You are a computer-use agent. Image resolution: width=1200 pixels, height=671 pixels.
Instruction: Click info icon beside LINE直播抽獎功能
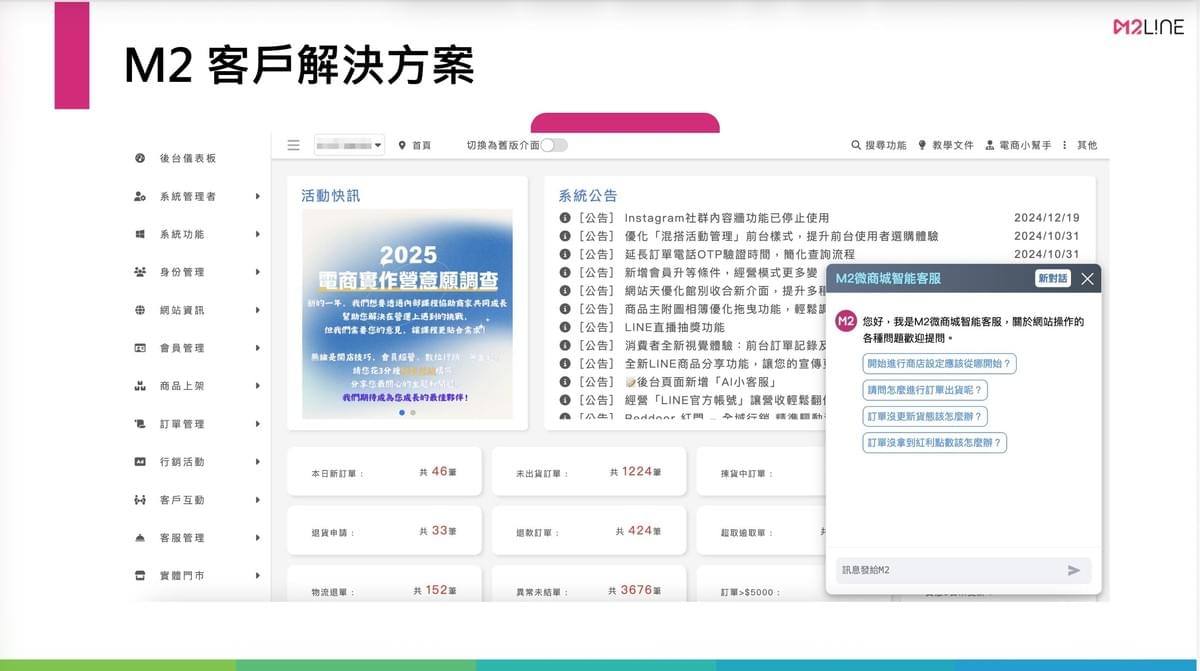coord(565,327)
